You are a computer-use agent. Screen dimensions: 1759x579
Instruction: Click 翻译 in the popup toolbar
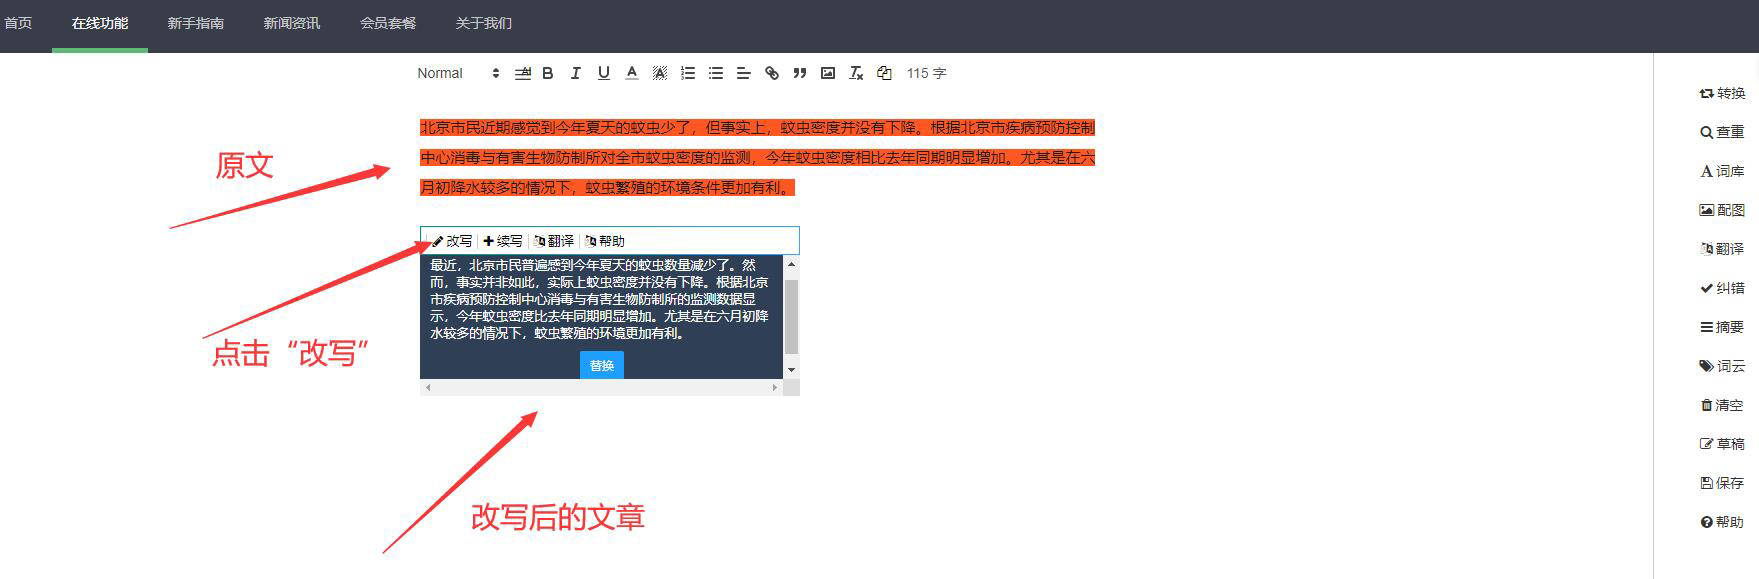554,241
